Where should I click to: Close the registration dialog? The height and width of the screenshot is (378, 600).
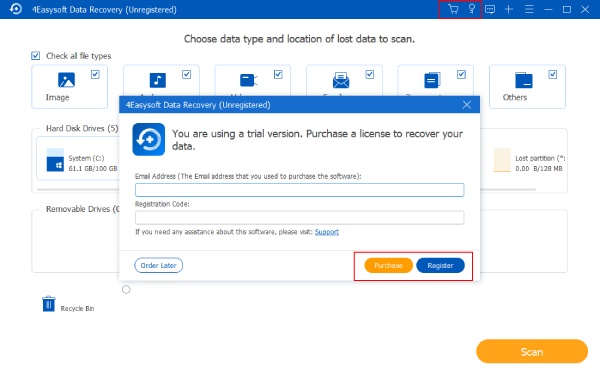point(466,104)
